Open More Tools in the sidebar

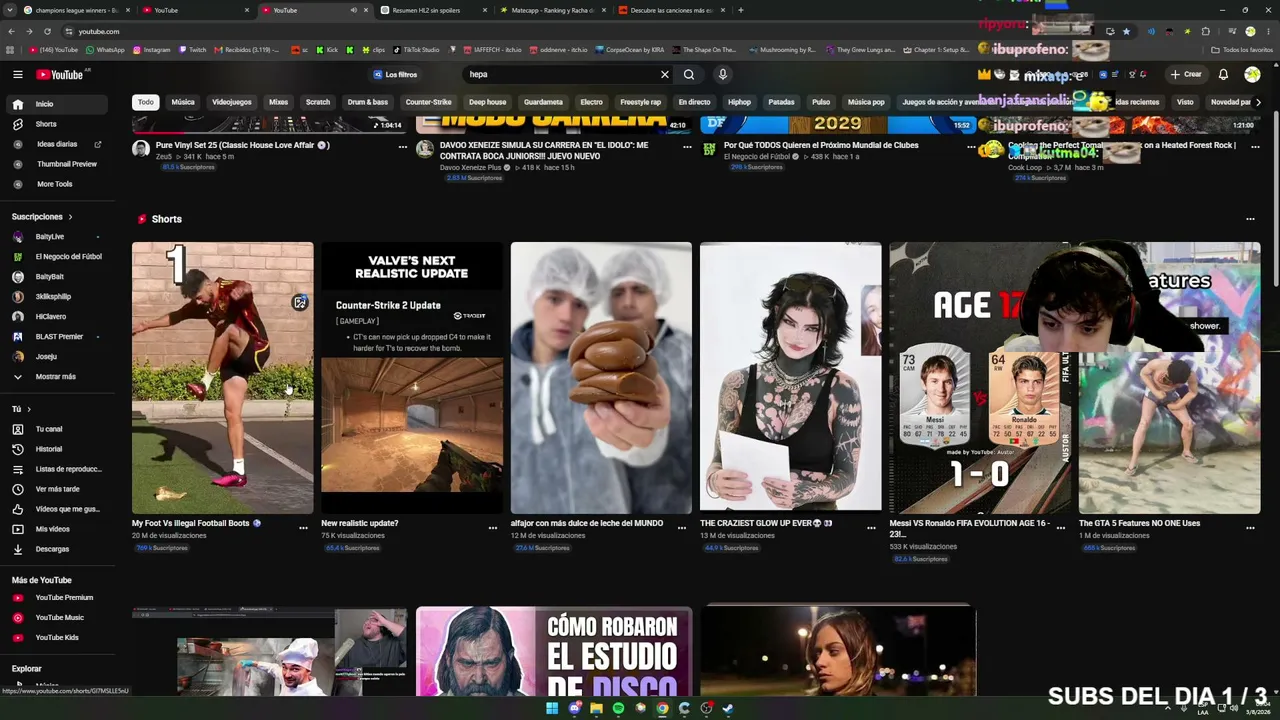click(57, 184)
